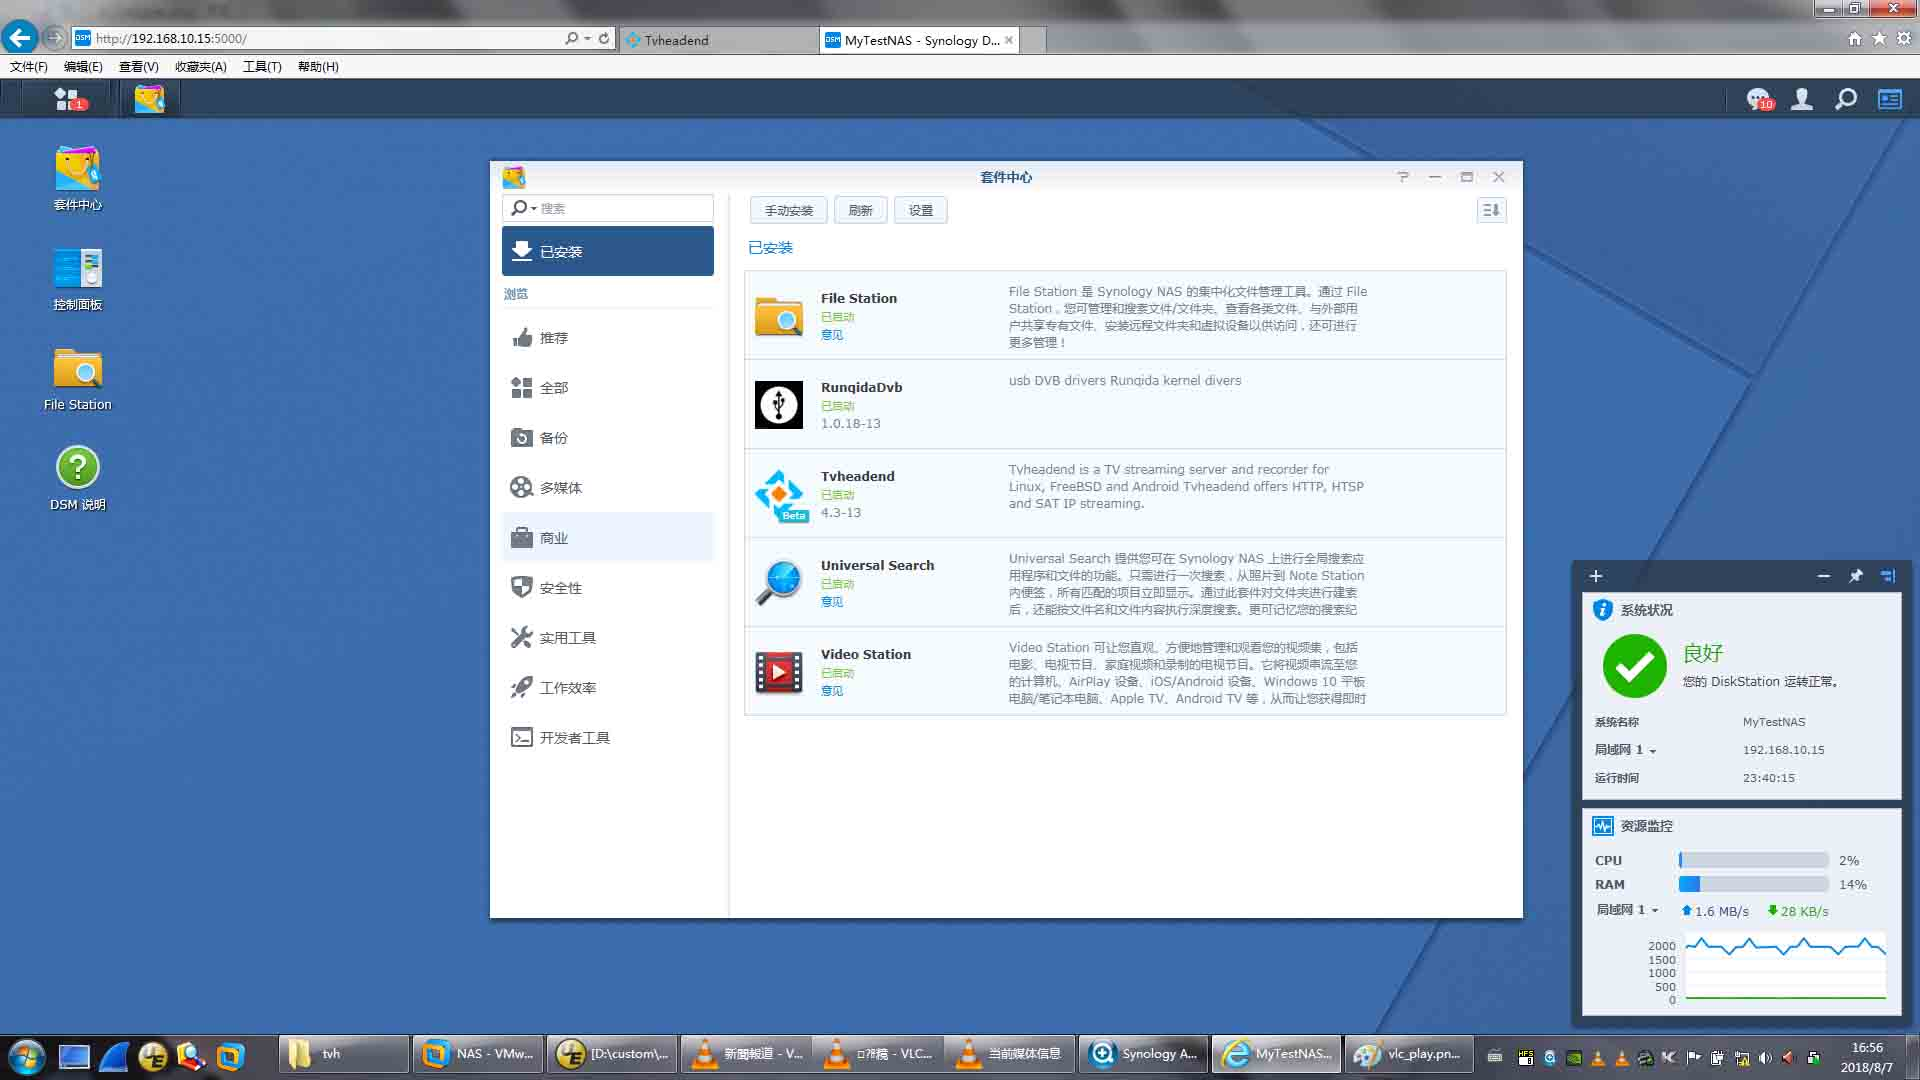The image size is (1920, 1080).
Task: Open DSM 说明 desktop icon
Action: coord(79,467)
